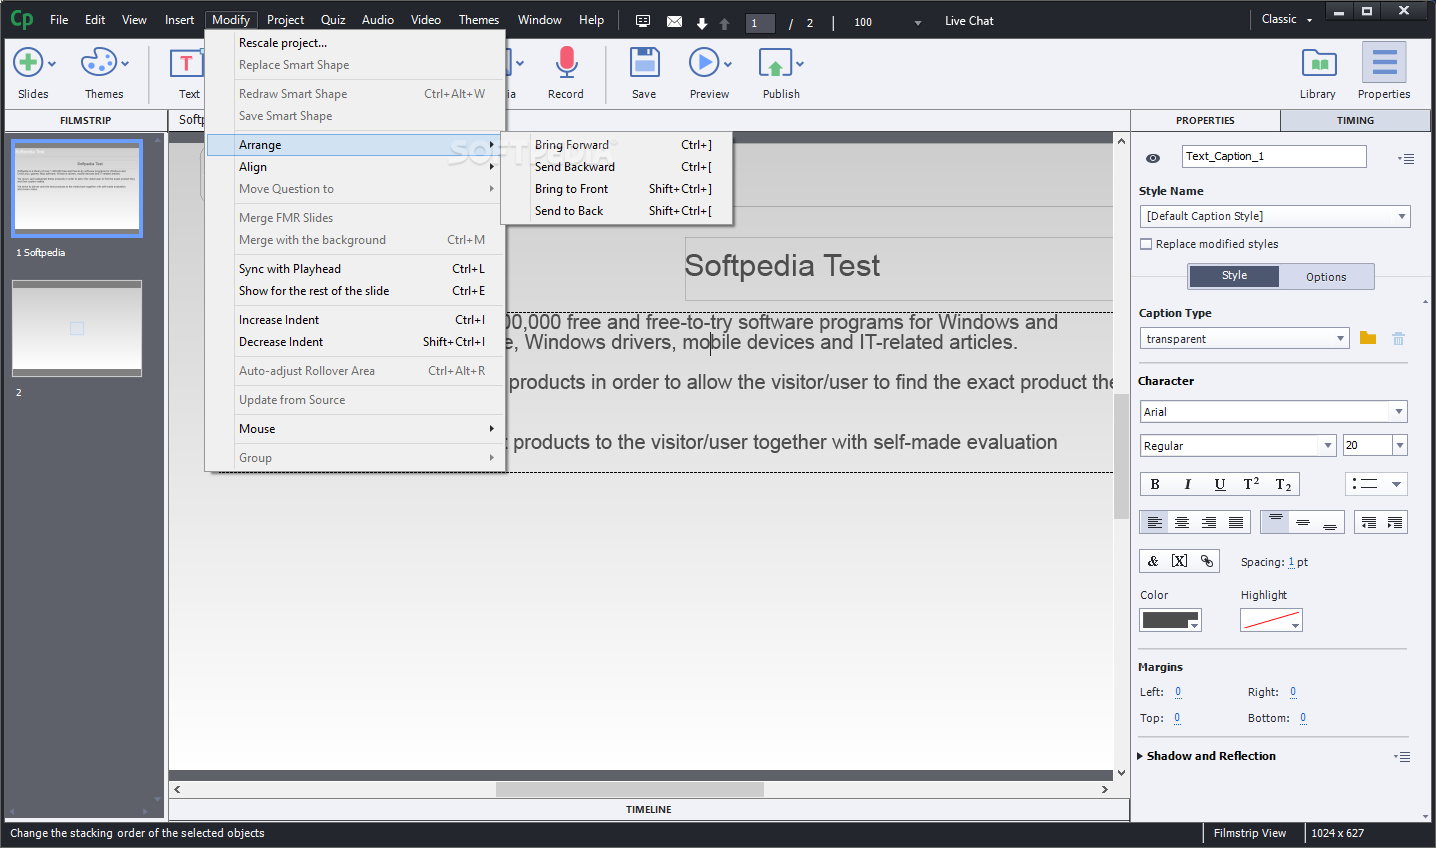Open the Regular font style dropdown

pyautogui.click(x=1238, y=446)
